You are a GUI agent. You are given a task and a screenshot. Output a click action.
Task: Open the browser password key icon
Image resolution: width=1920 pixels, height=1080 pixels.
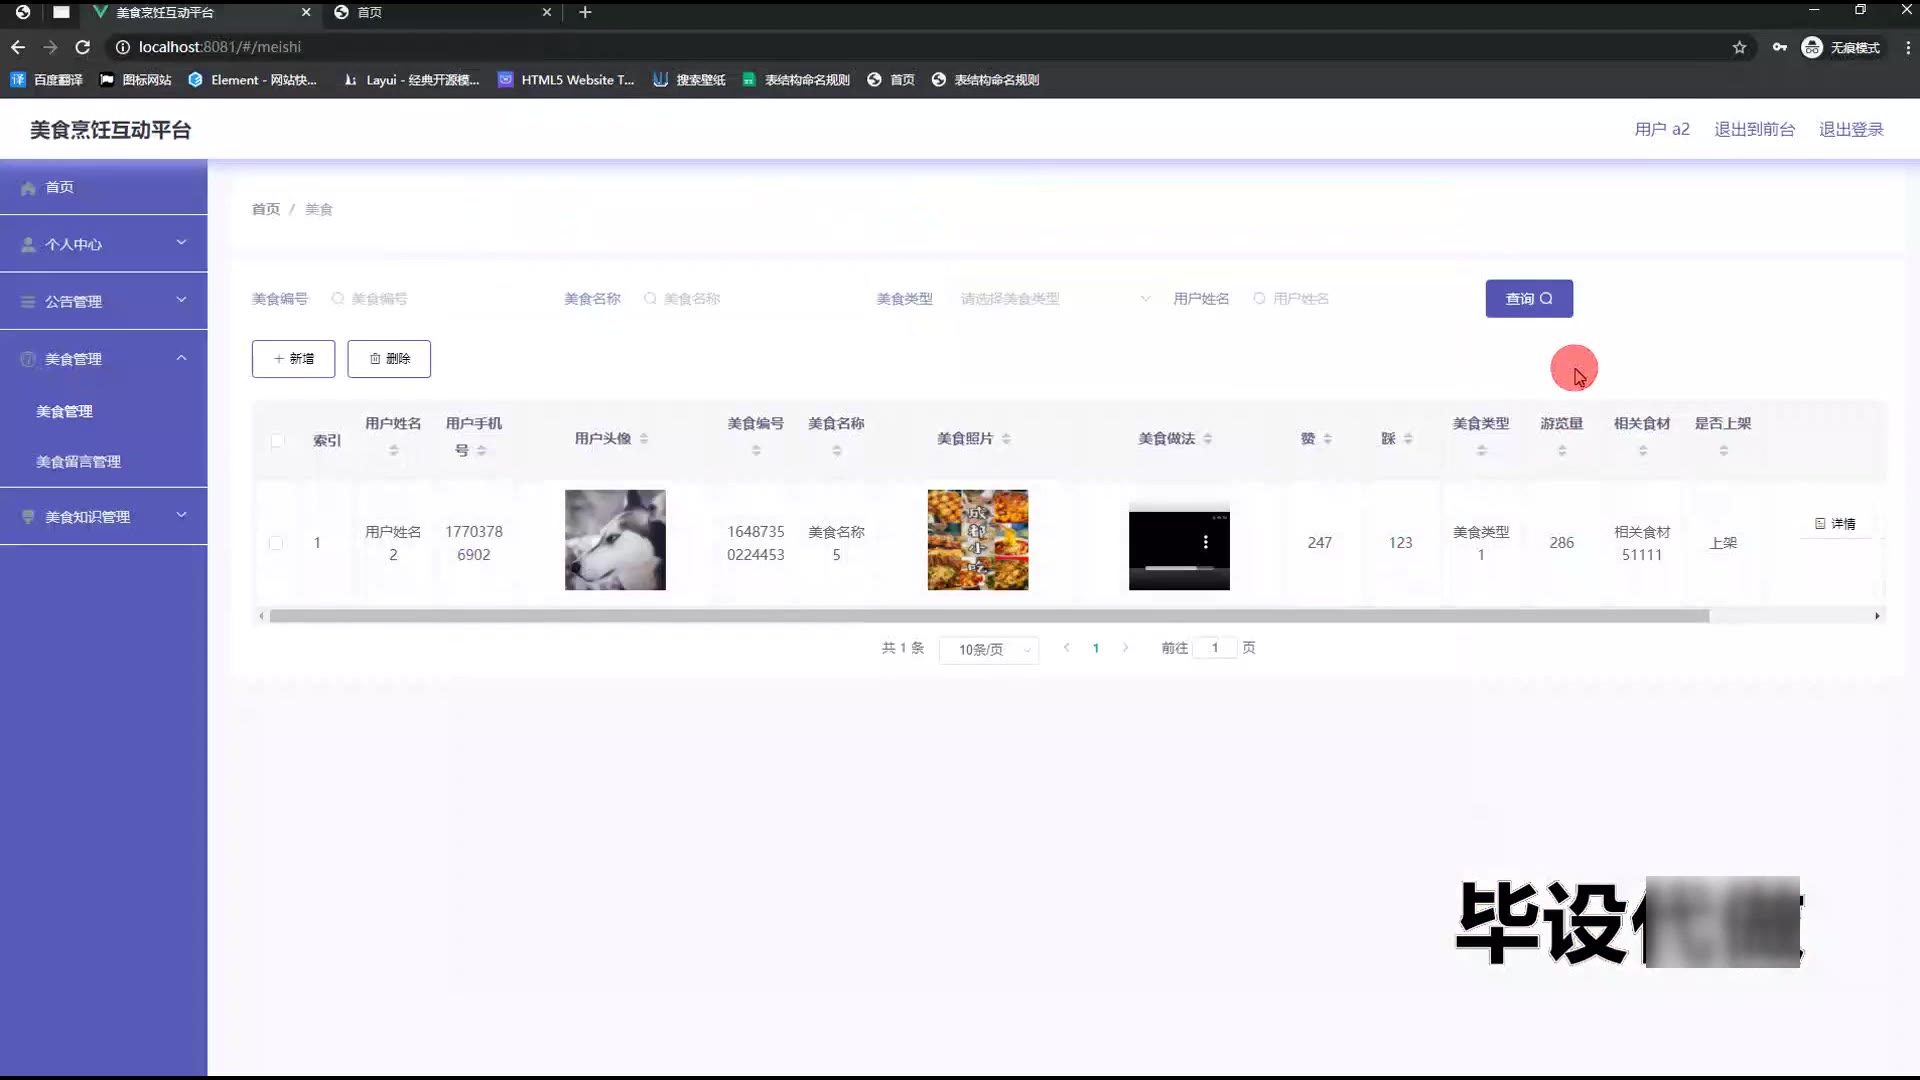[x=1779, y=47]
